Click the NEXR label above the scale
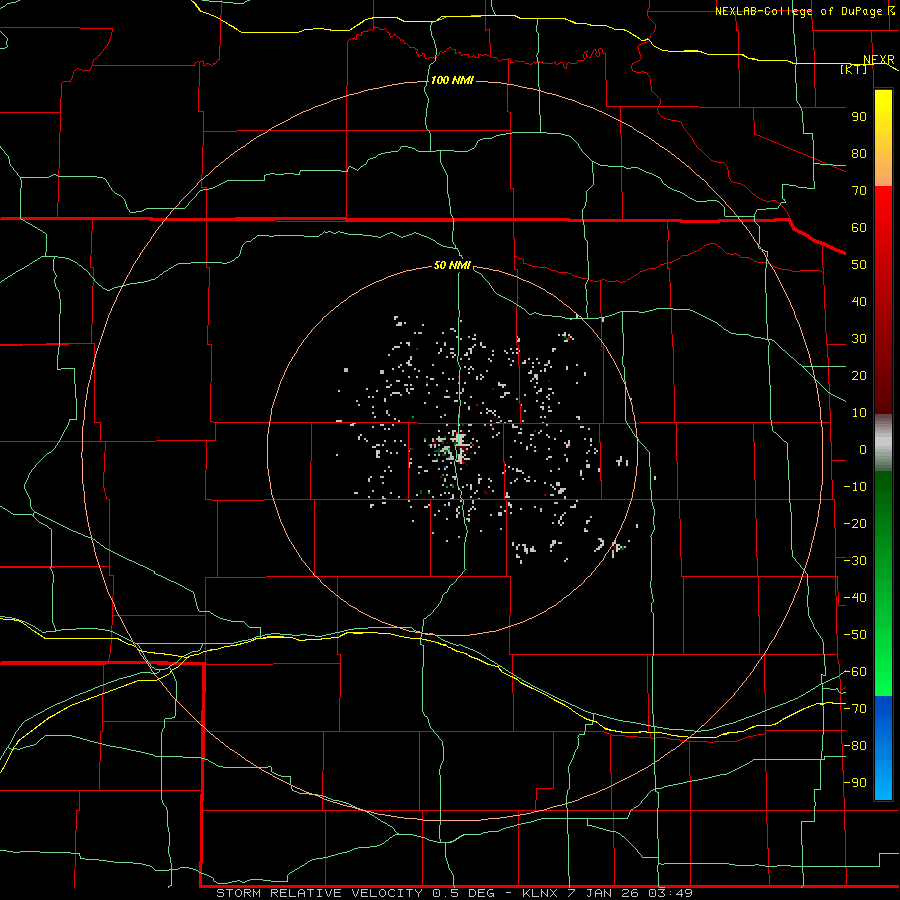This screenshot has width=900, height=900. [x=879, y=60]
